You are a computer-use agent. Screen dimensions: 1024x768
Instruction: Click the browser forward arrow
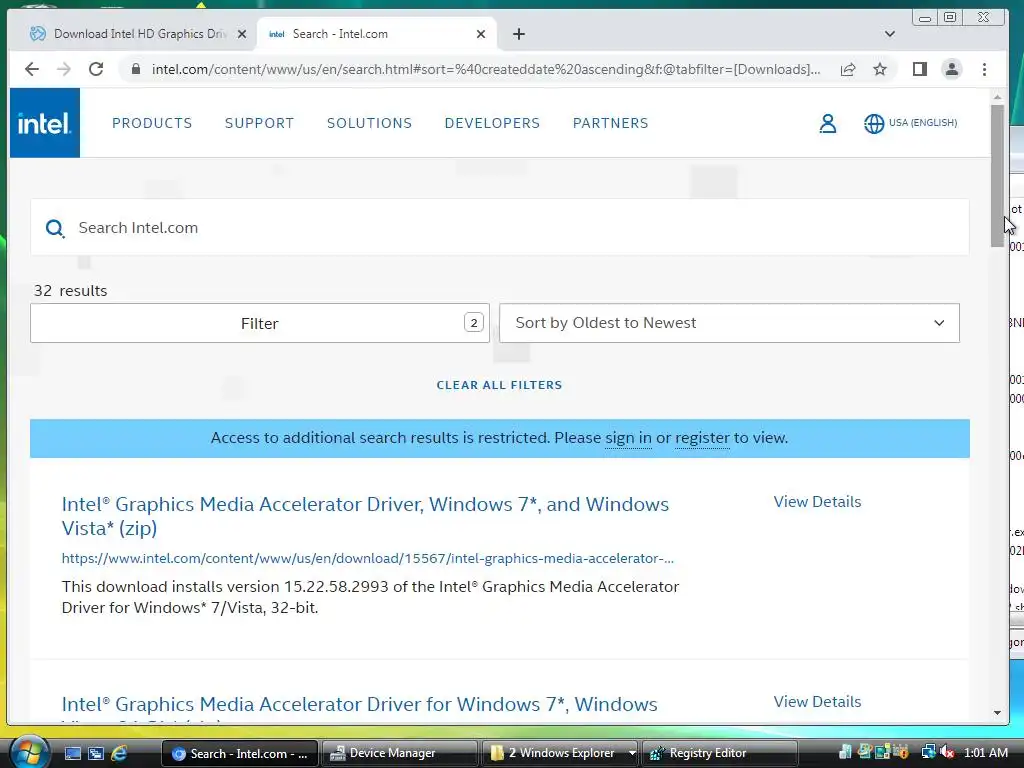click(x=63, y=69)
